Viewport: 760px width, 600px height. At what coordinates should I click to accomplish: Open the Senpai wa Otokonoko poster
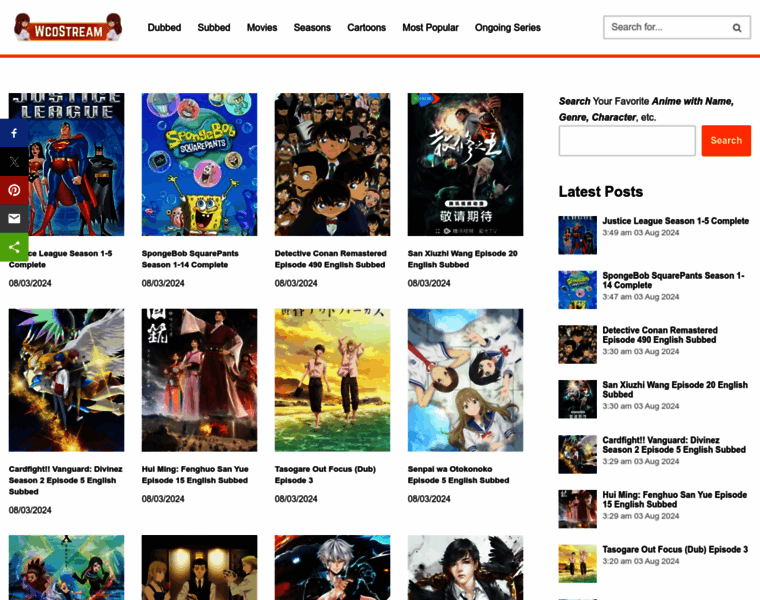pyautogui.click(x=465, y=380)
